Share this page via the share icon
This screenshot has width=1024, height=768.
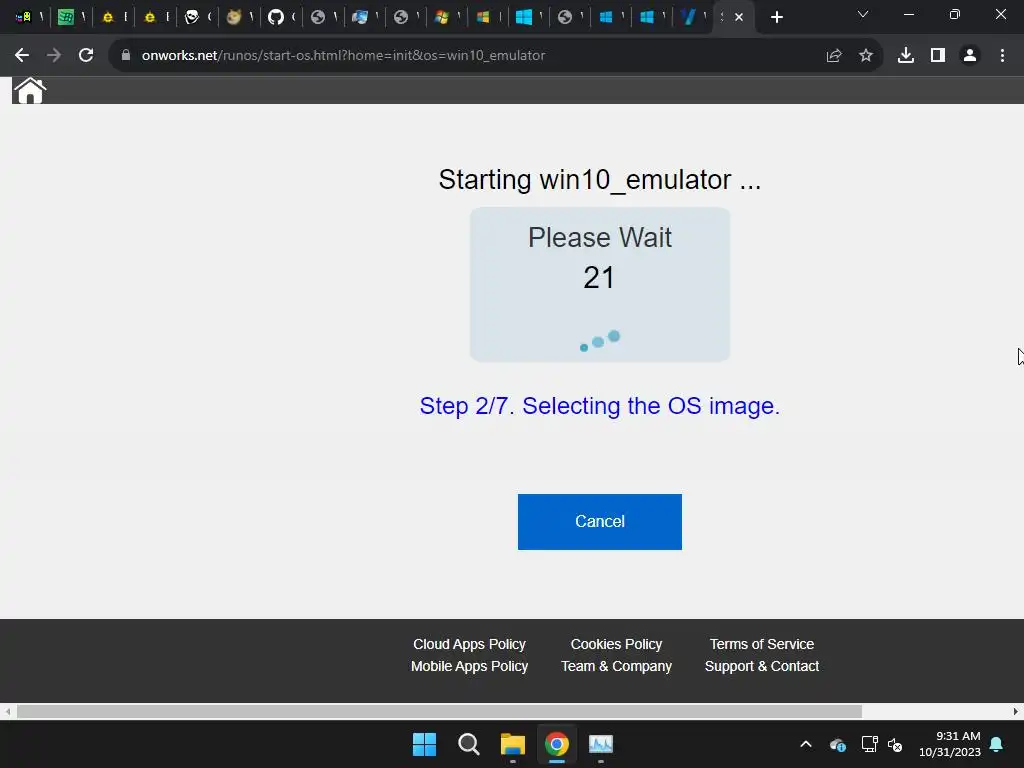tap(834, 56)
